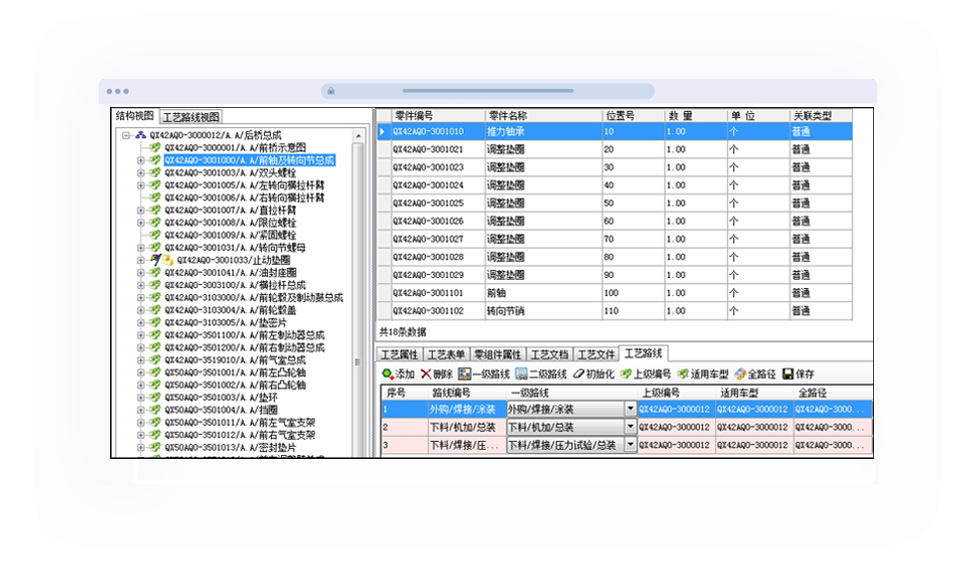Click the part icon beside 前右气室支架

point(155,435)
